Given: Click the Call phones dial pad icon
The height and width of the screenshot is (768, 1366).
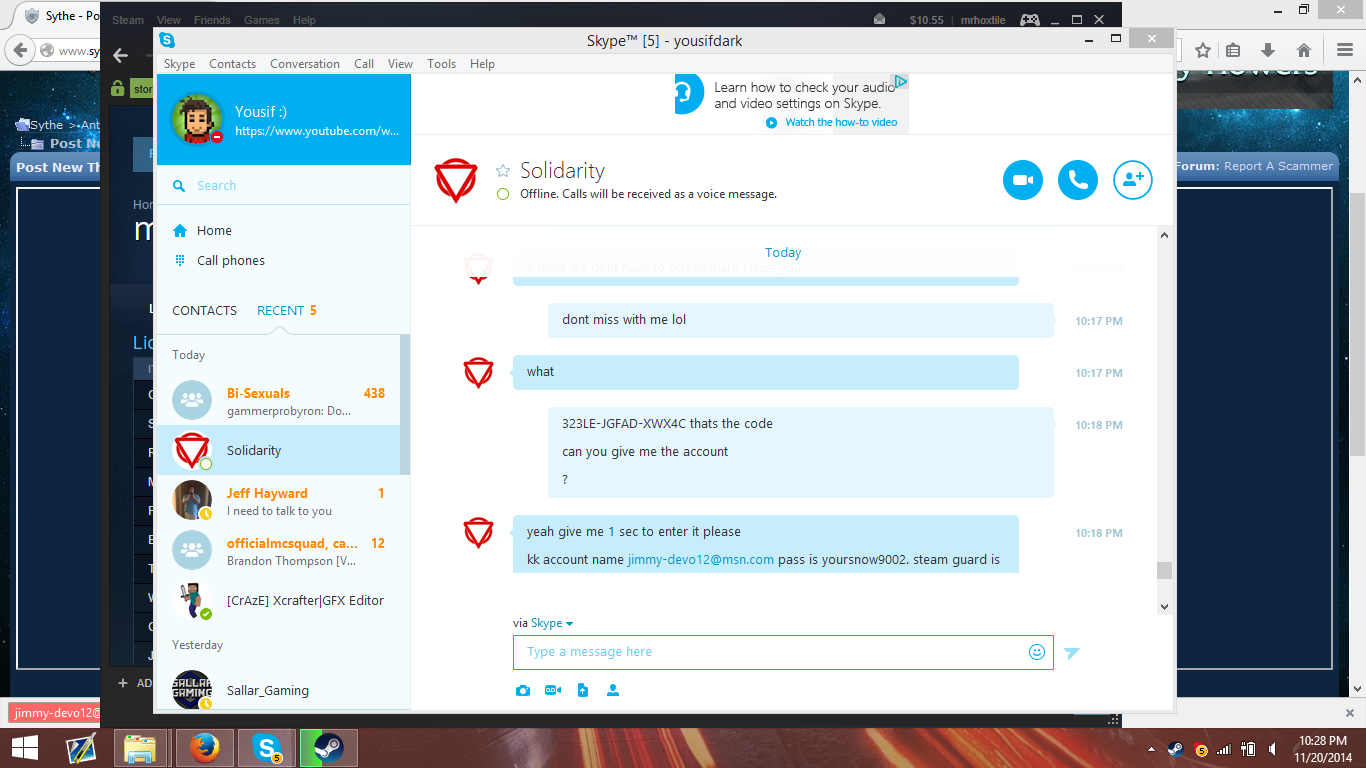Looking at the screenshot, I should (180, 260).
